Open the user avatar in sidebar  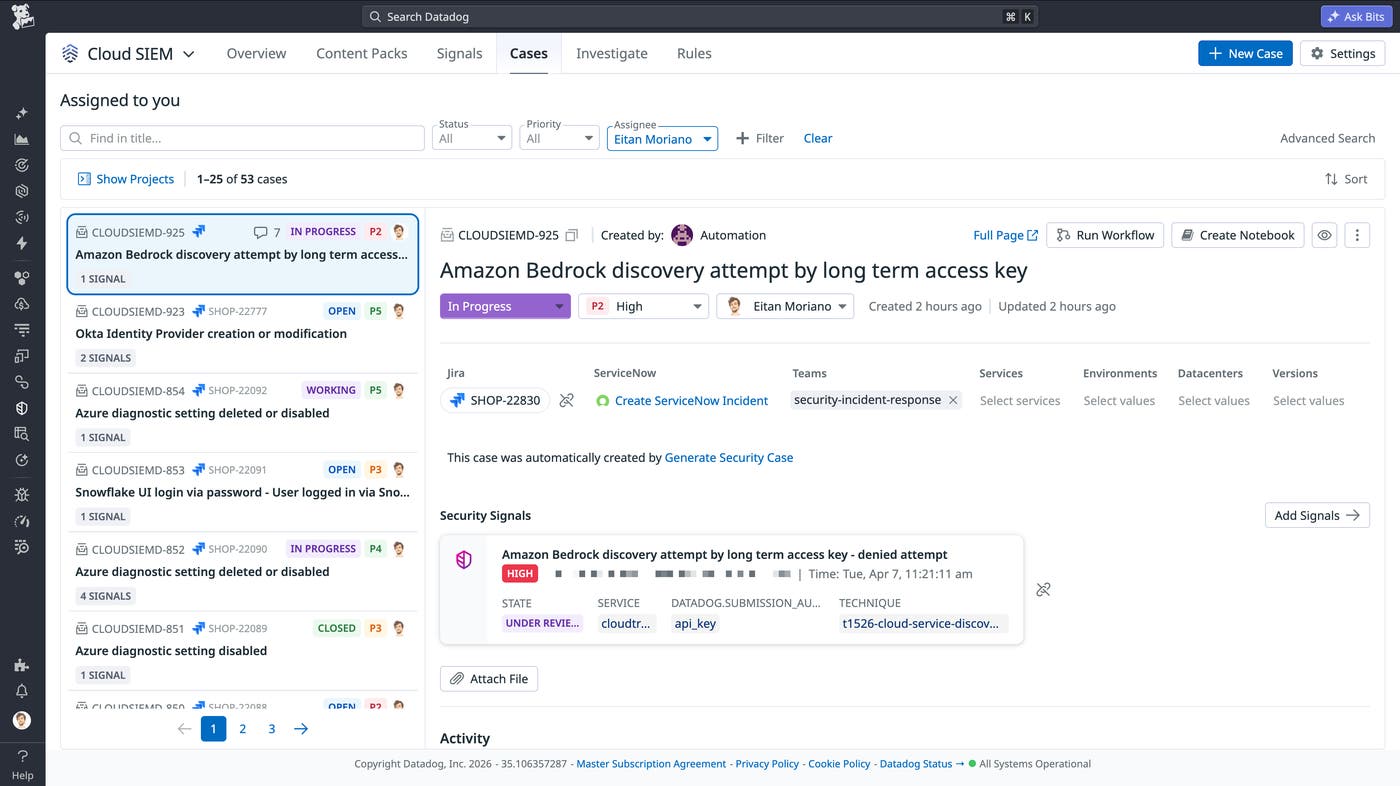click(22, 720)
